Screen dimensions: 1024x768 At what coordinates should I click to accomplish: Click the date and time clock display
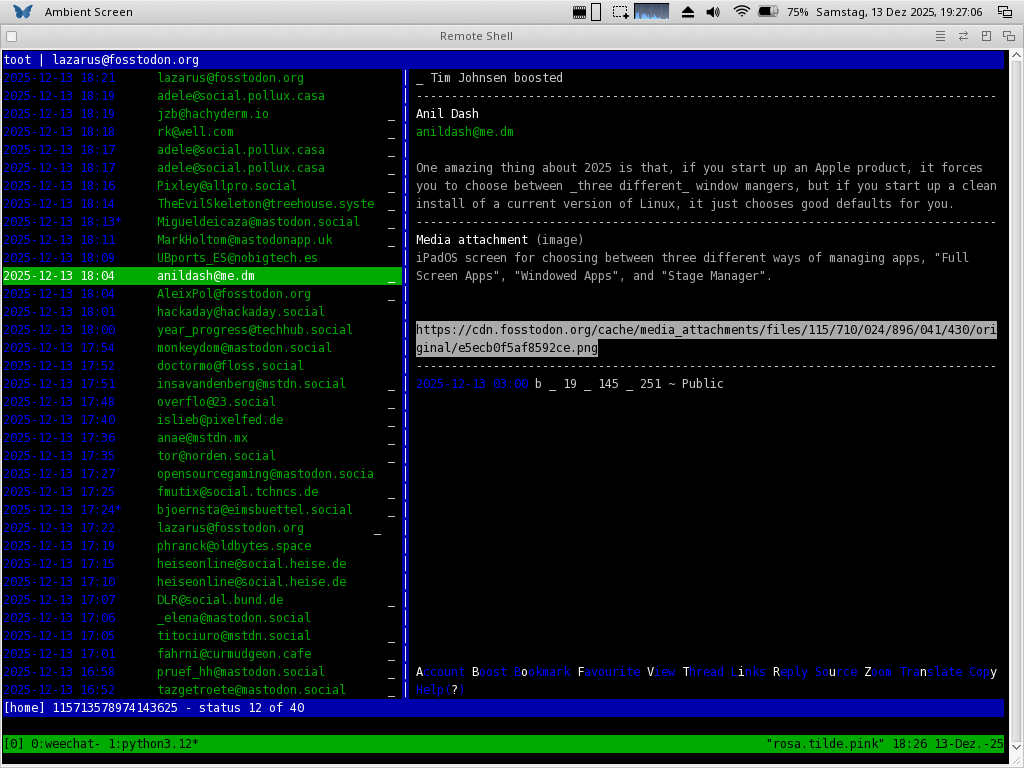(898, 12)
